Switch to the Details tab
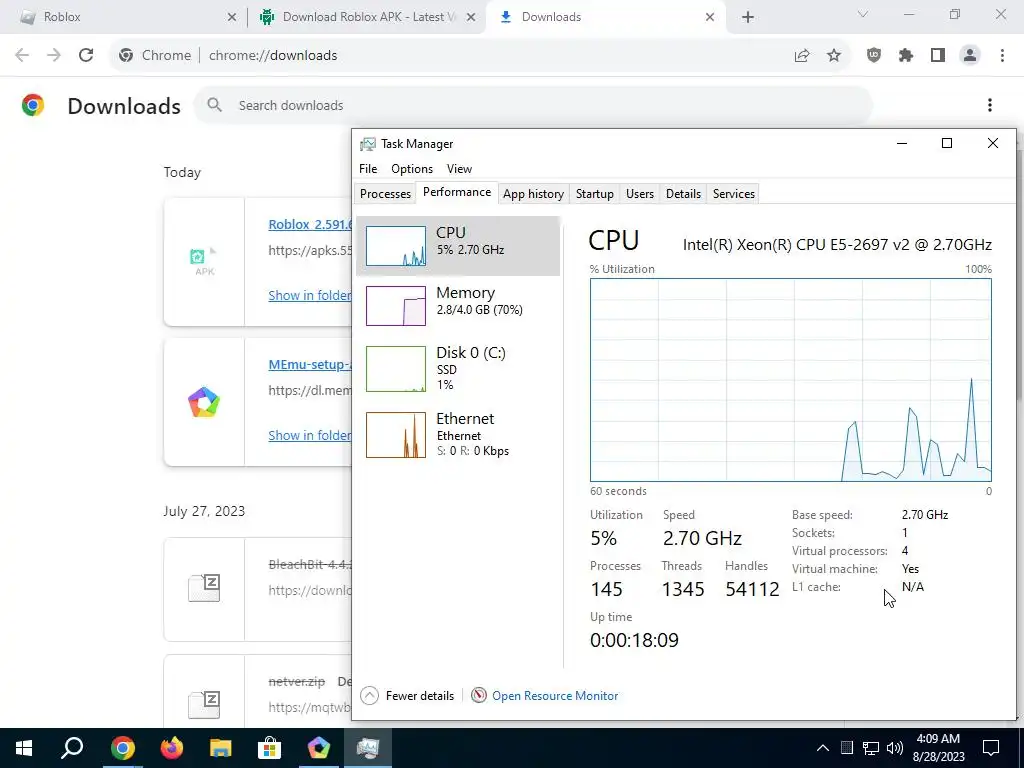1024x768 pixels. pos(683,194)
